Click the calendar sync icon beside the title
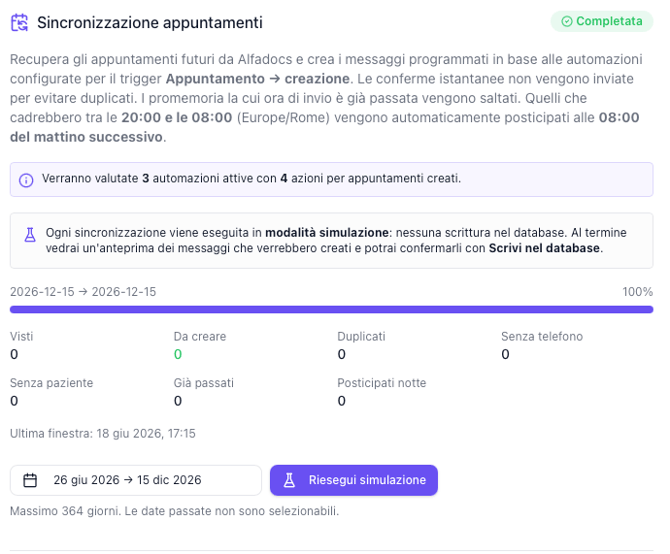Viewport: 670px width, 554px height. pyautogui.click(x=19, y=23)
